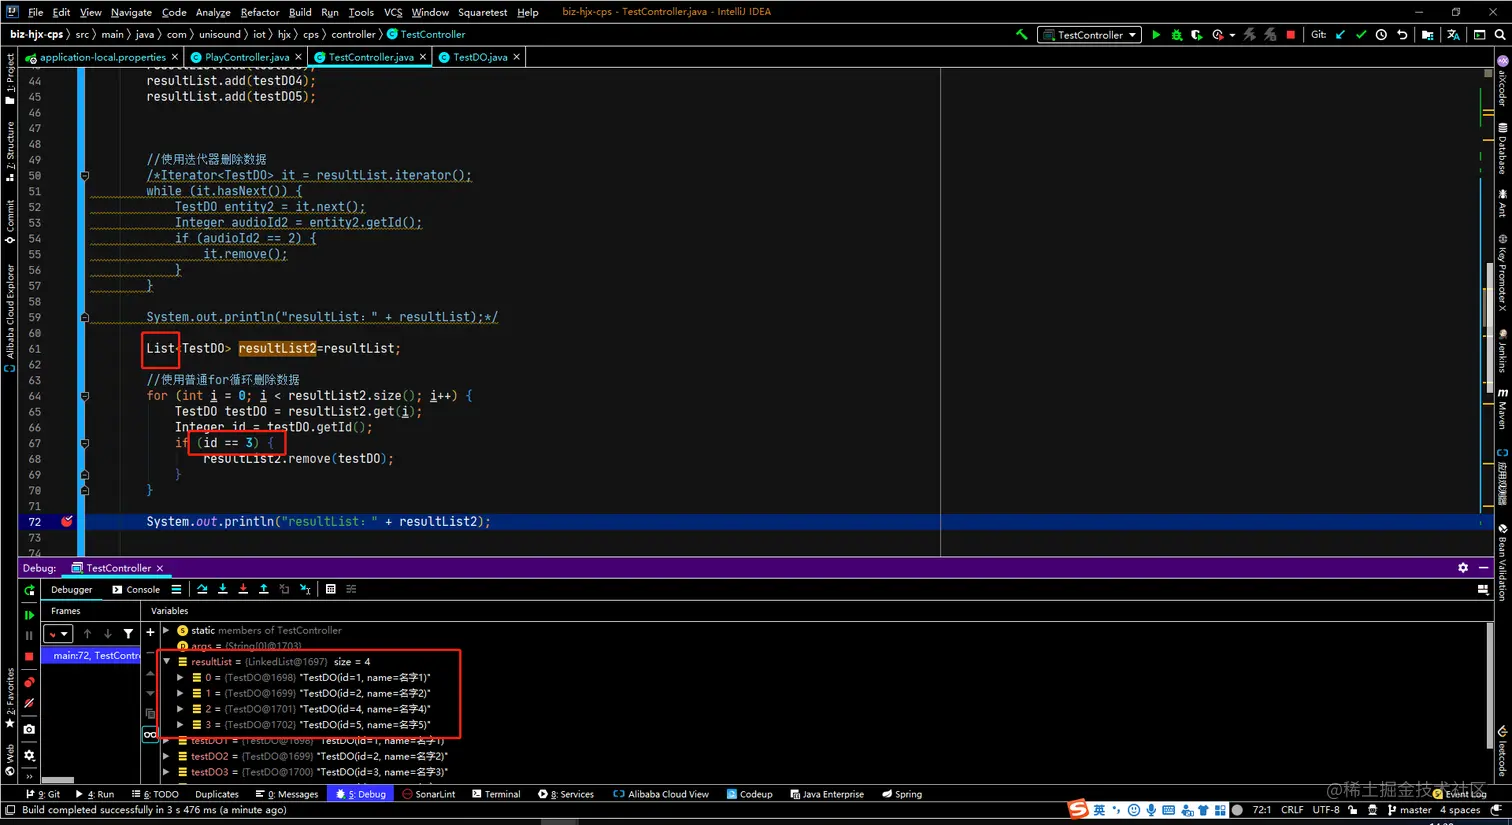The width and height of the screenshot is (1512, 825).
Task: Rerun TestController in the Debug panel
Action: tap(29, 590)
